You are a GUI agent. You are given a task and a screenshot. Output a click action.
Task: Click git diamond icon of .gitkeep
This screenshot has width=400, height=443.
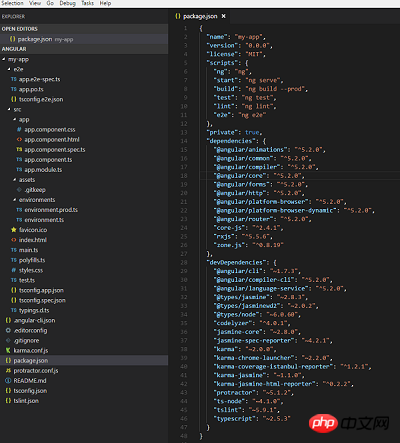coord(19,190)
